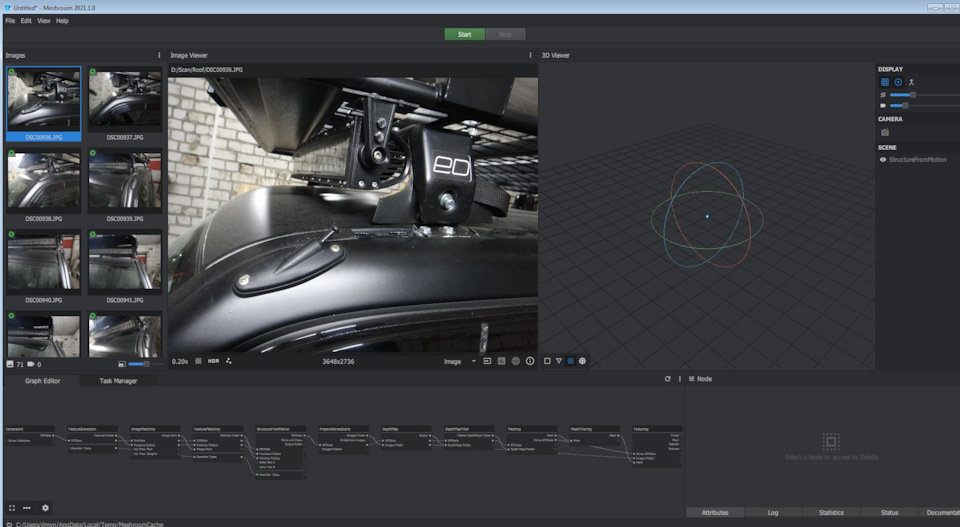Select the PrepareDenseScene node
960x527 pixels.
(x=343, y=439)
